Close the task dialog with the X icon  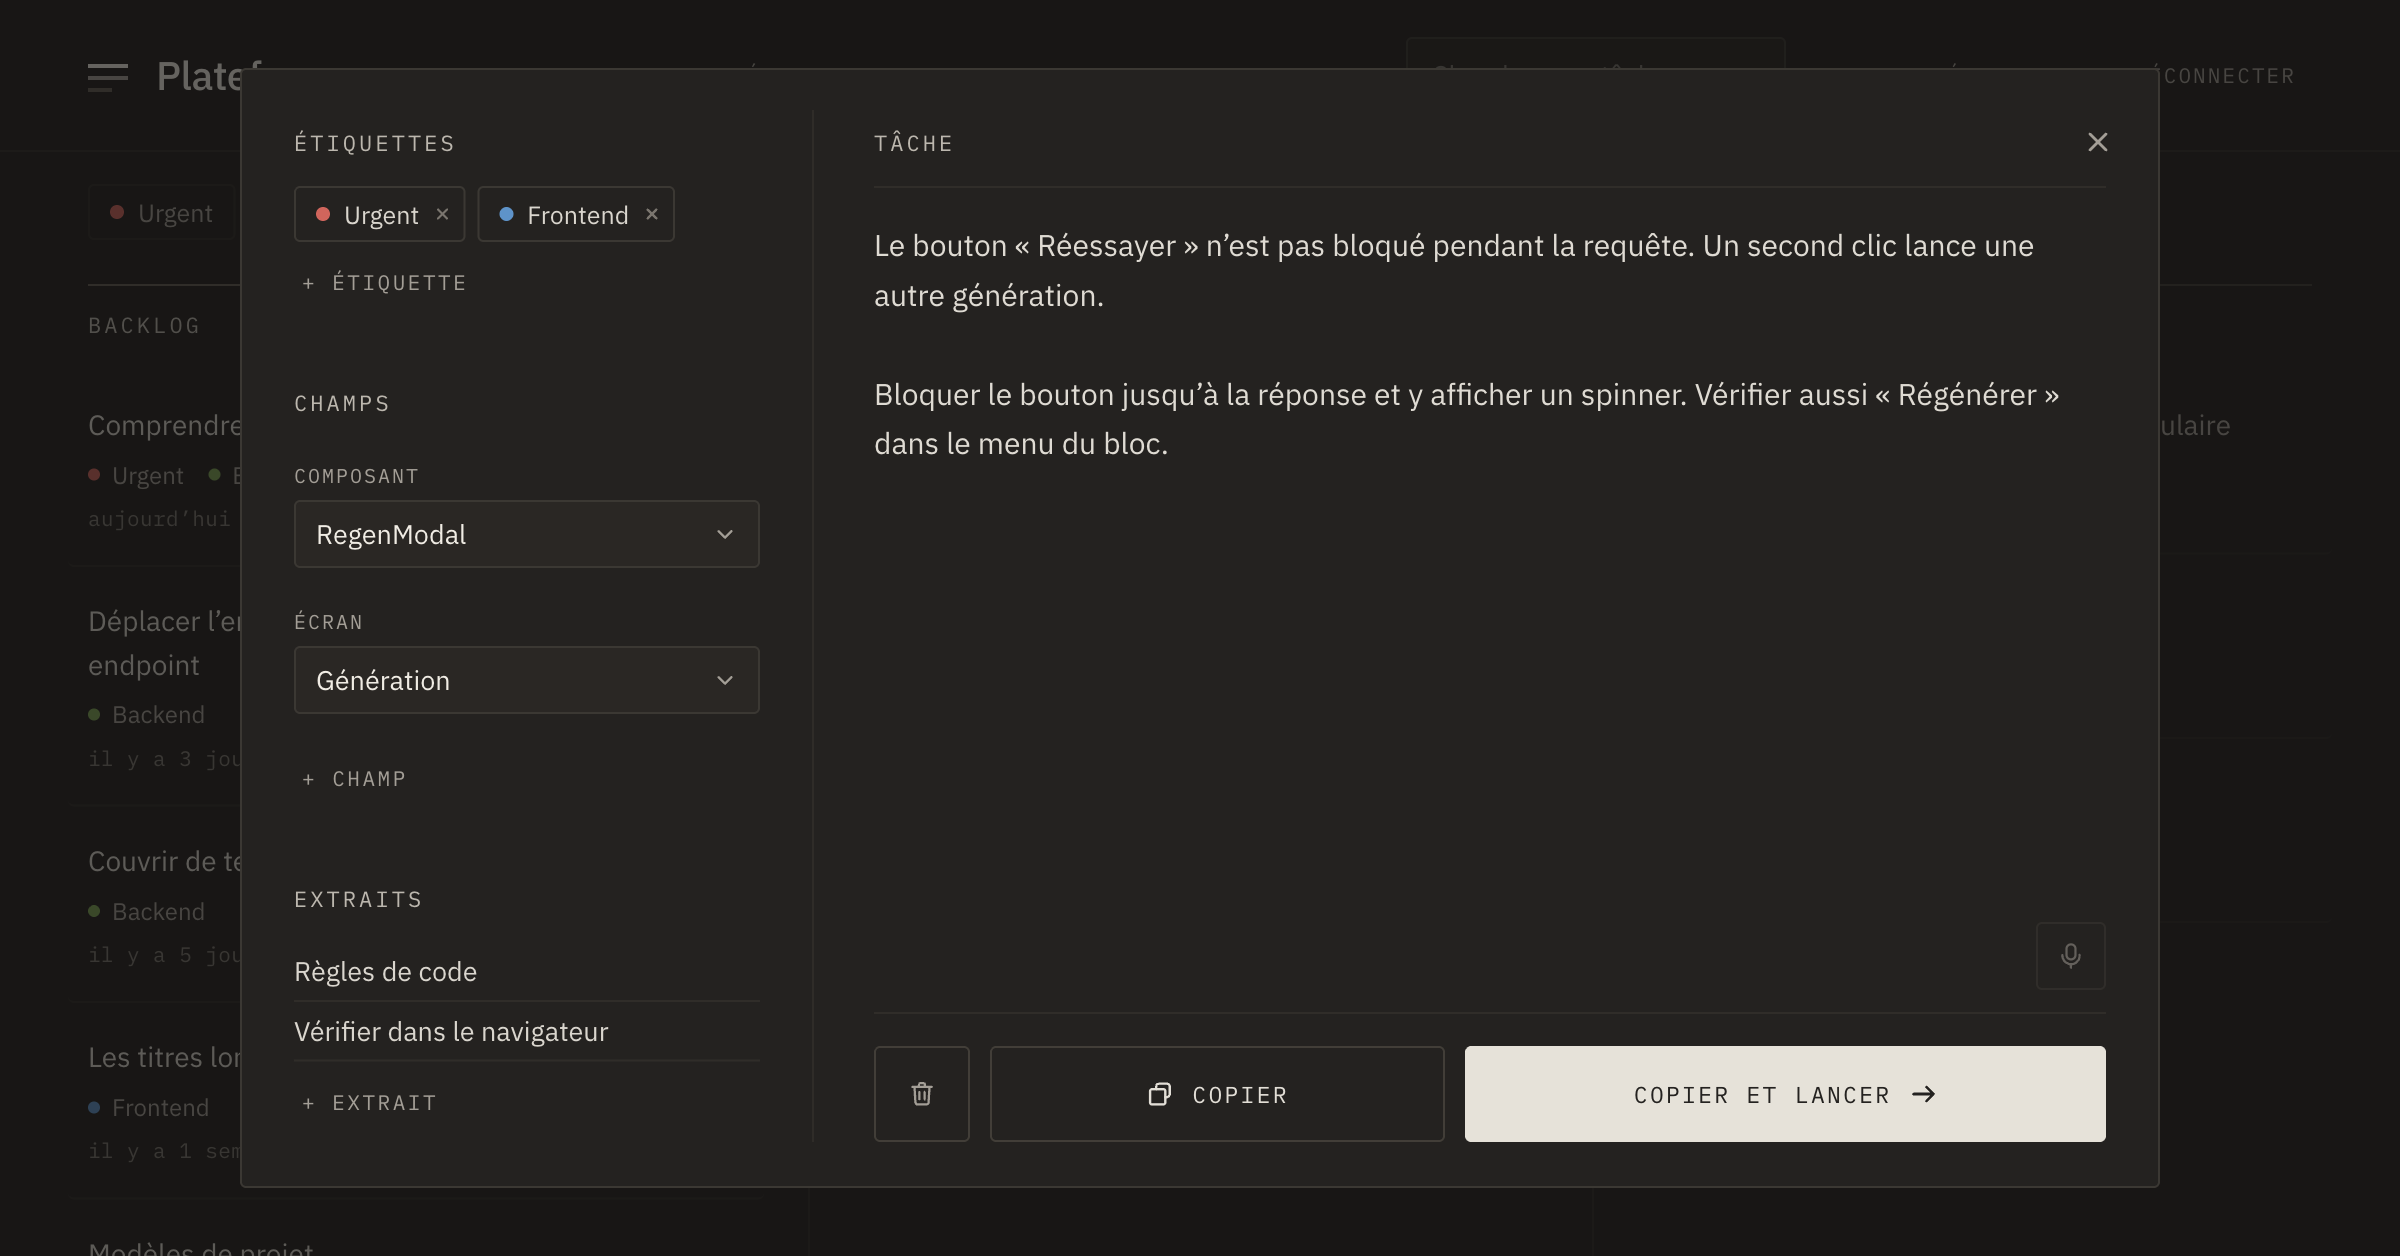point(2098,142)
